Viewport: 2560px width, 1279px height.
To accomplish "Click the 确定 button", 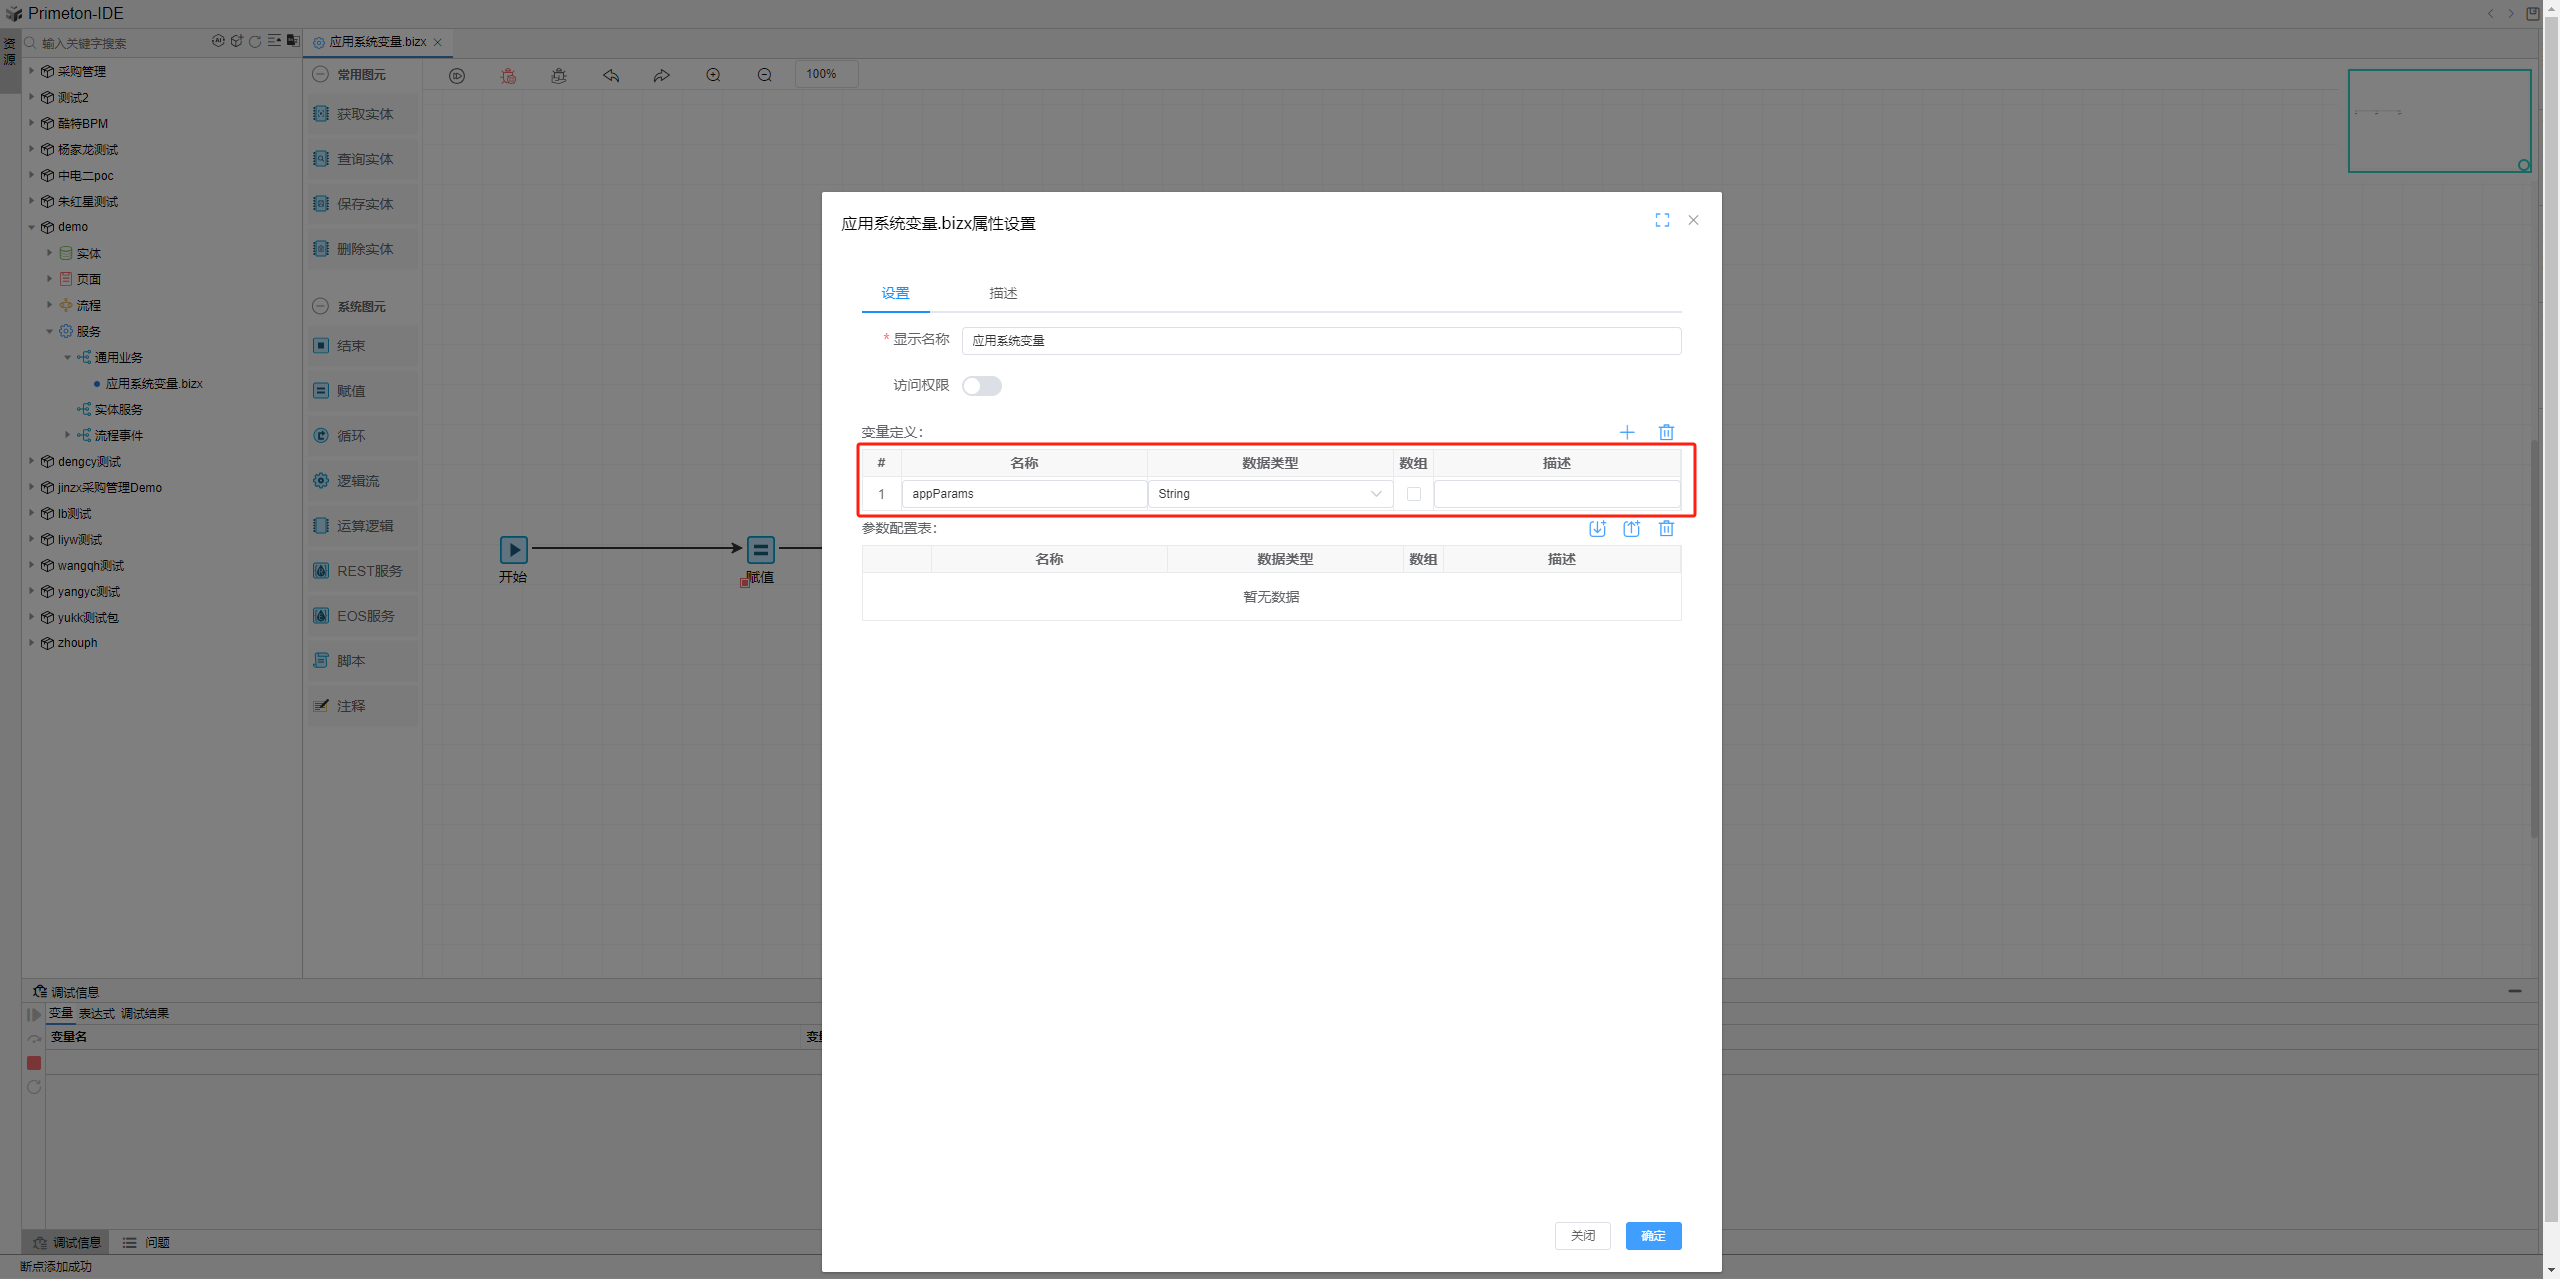I will point(1653,1236).
